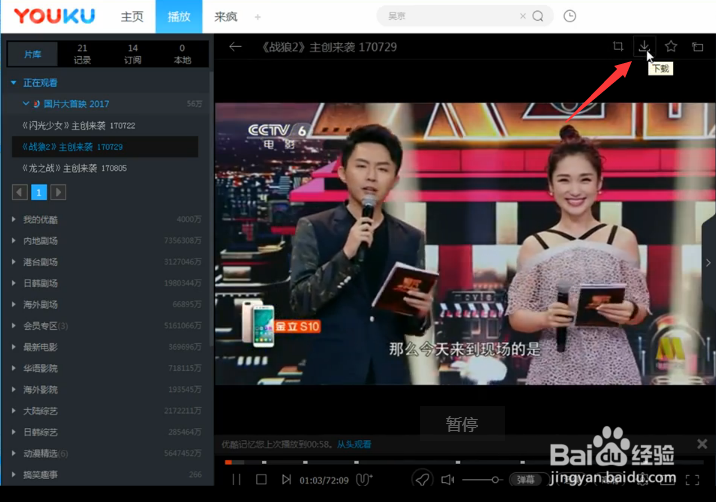Click the search magnifier icon
This screenshot has height=502, width=716.
point(538,16)
